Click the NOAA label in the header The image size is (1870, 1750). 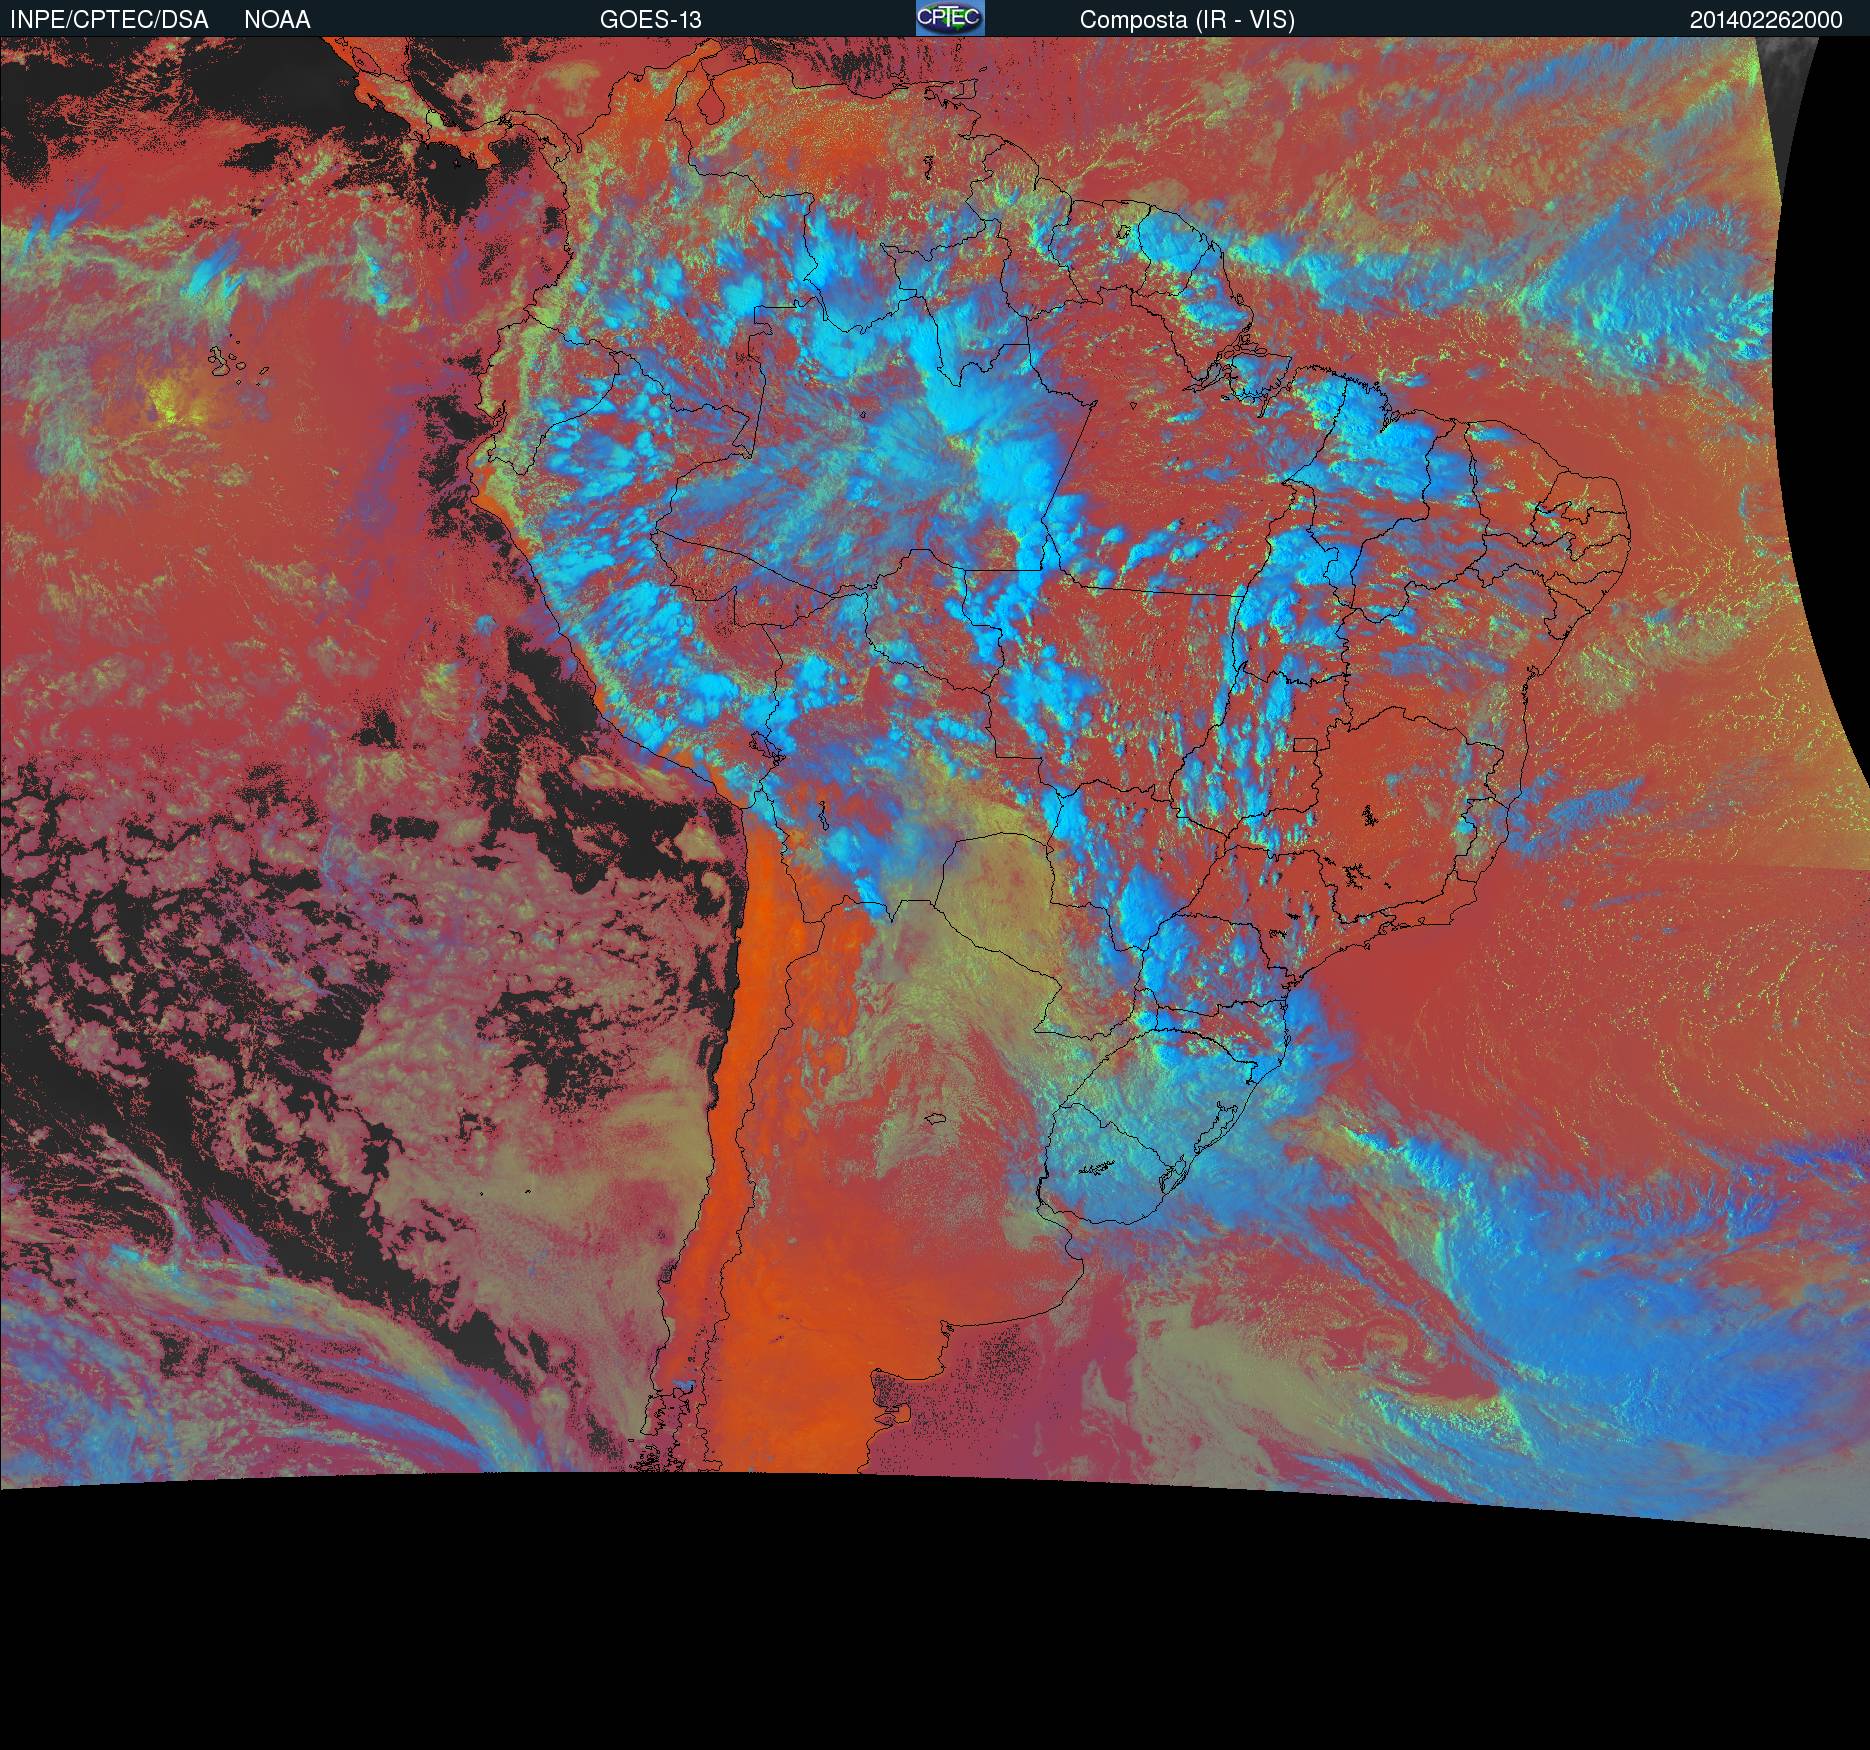pyautogui.click(x=277, y=20)
